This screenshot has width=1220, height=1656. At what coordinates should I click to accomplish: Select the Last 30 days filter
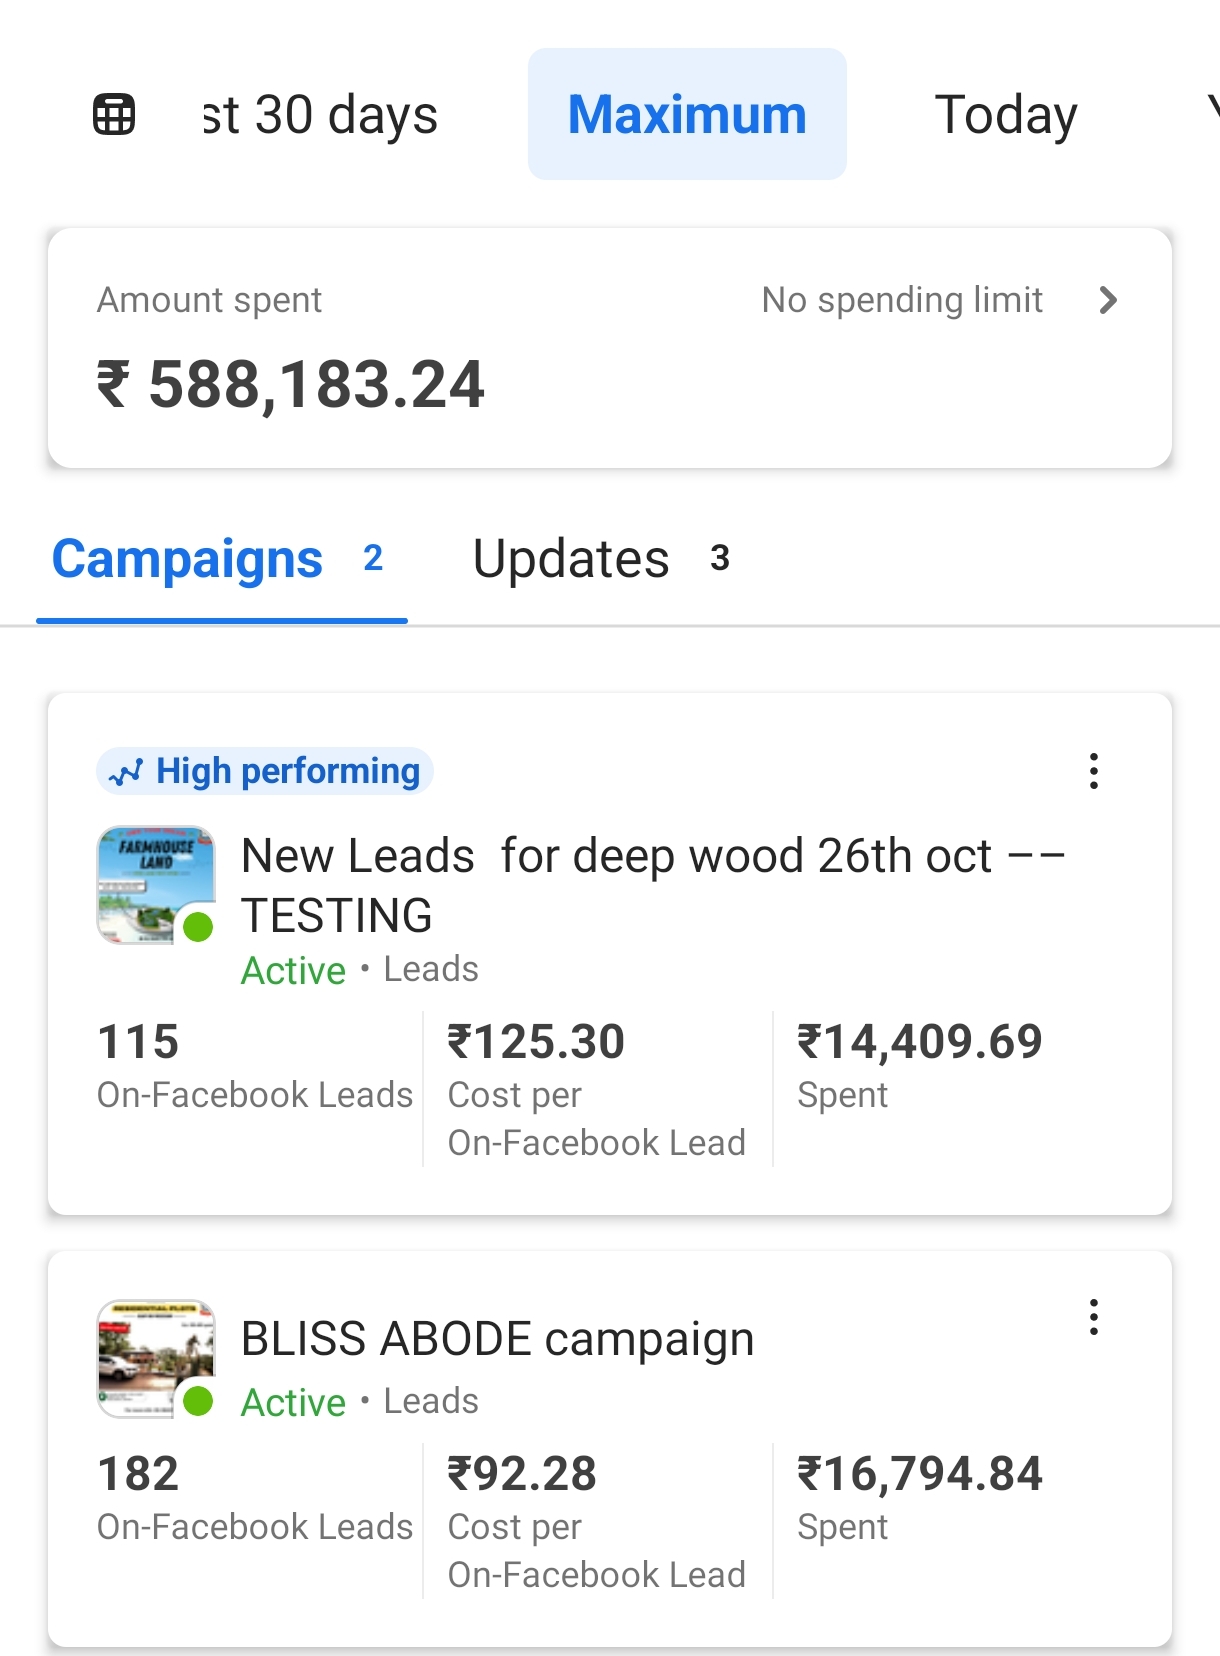pyautogui.click(x=320, y=114)
